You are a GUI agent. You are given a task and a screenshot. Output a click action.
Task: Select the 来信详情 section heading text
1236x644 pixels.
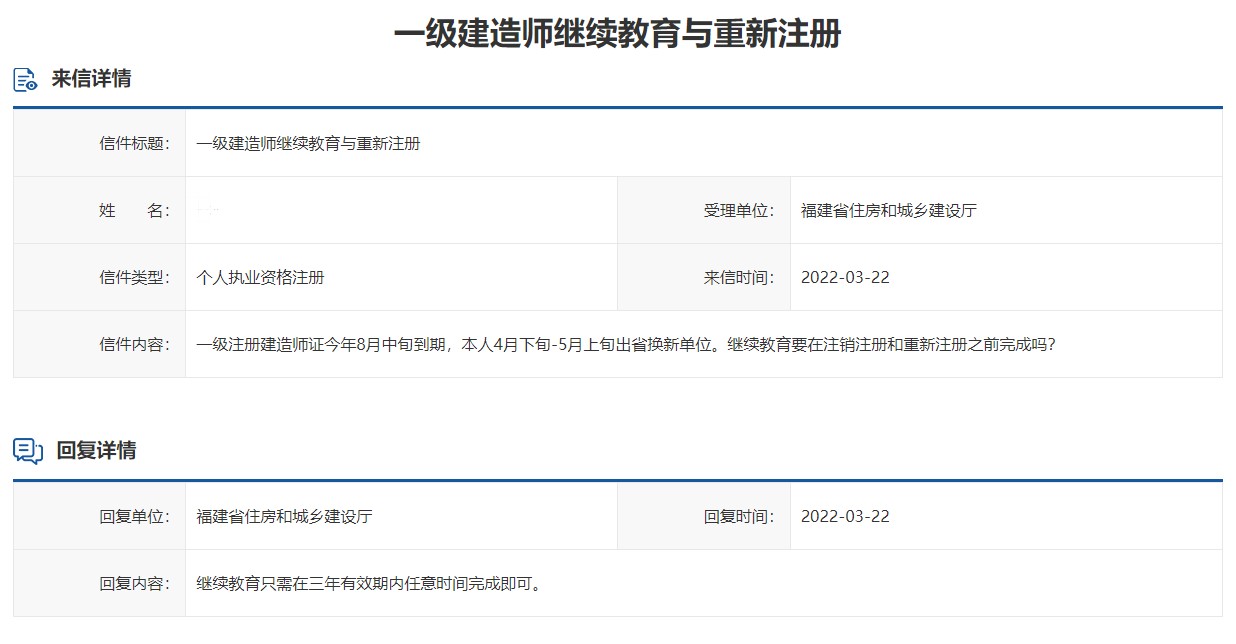click(91, 79)
